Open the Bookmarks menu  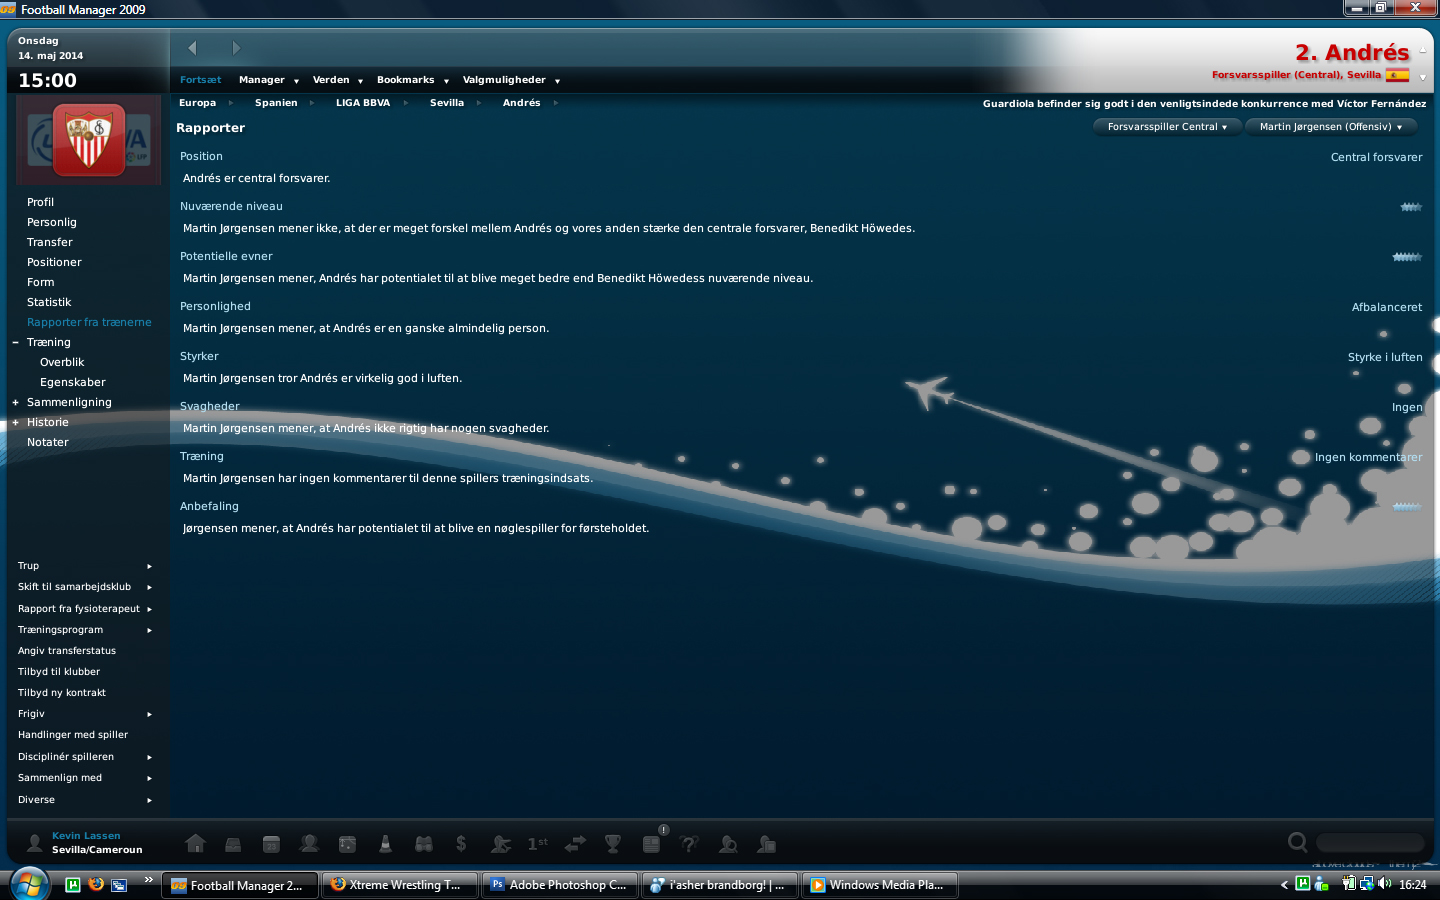413,80
